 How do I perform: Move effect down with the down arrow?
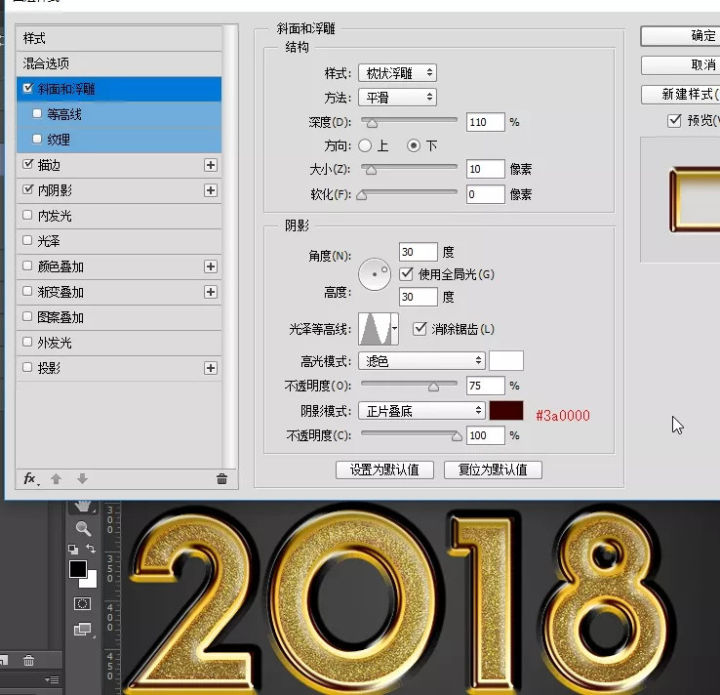tap(82, 479)
